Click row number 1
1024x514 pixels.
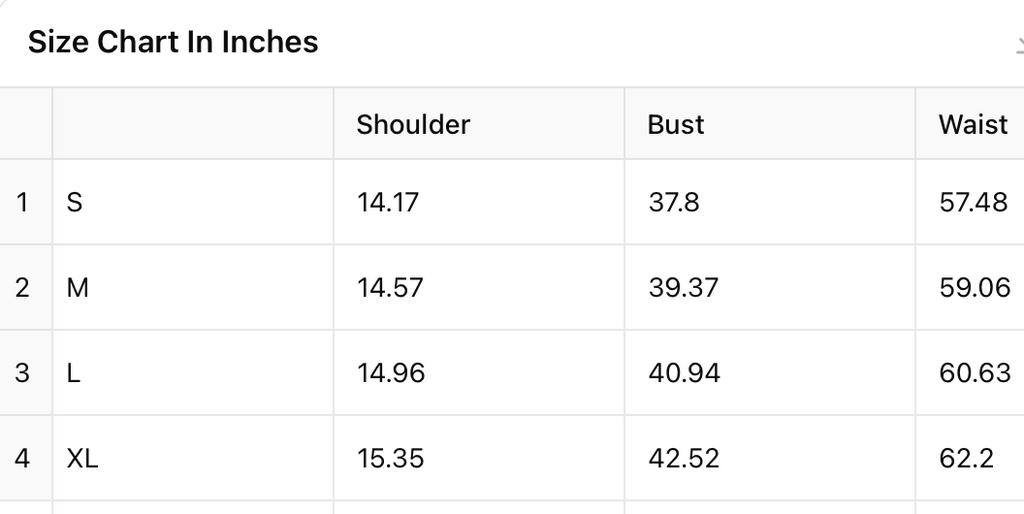pos(22,202)
